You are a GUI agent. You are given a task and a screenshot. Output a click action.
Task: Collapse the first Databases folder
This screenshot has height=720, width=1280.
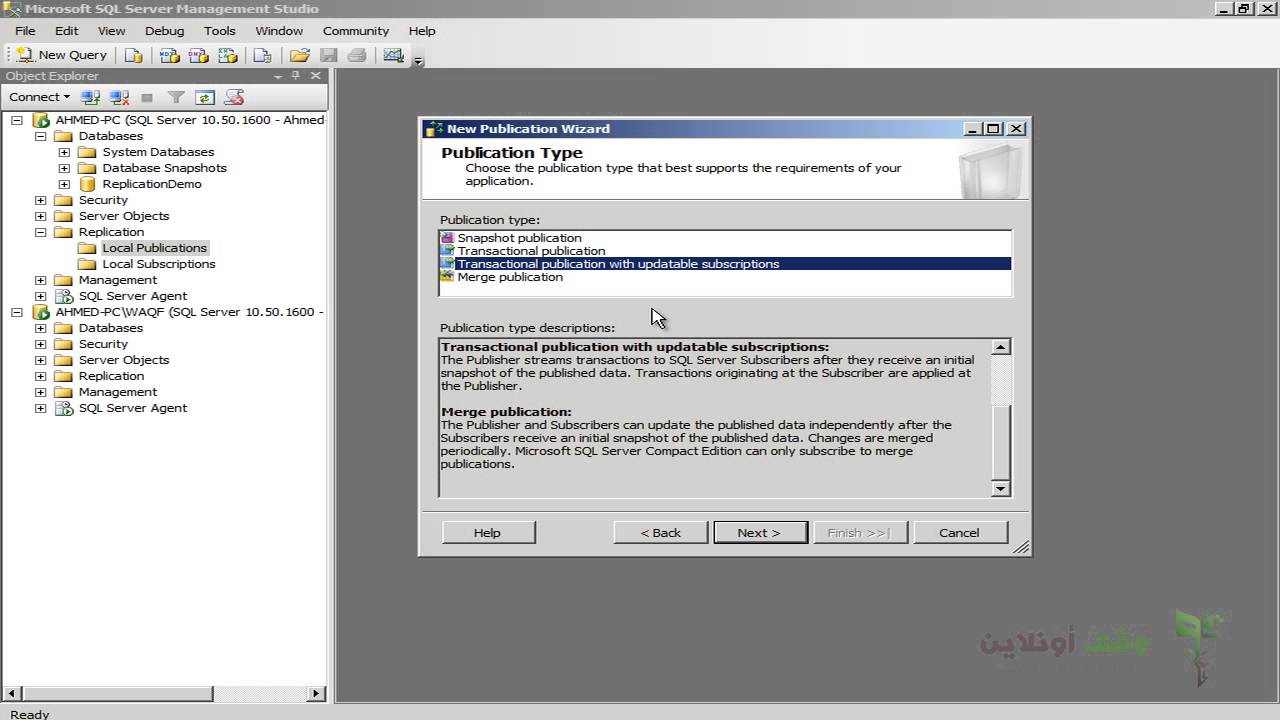(x=41, y=136)
